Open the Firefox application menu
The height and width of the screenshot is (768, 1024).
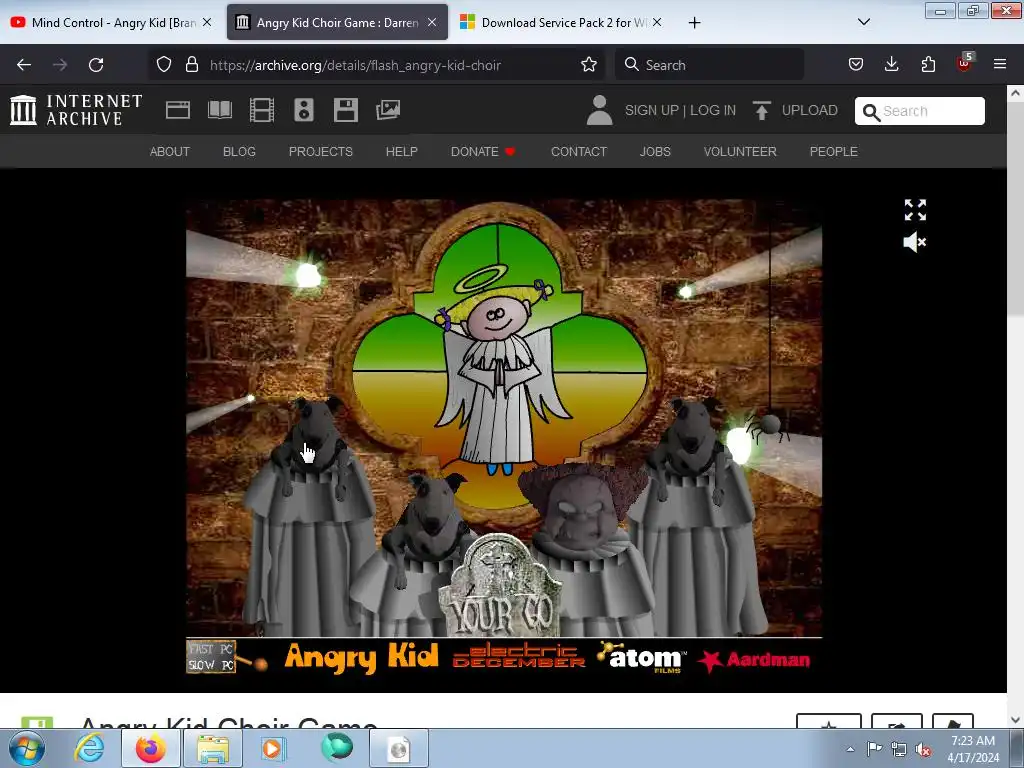tap(1000, 64)
